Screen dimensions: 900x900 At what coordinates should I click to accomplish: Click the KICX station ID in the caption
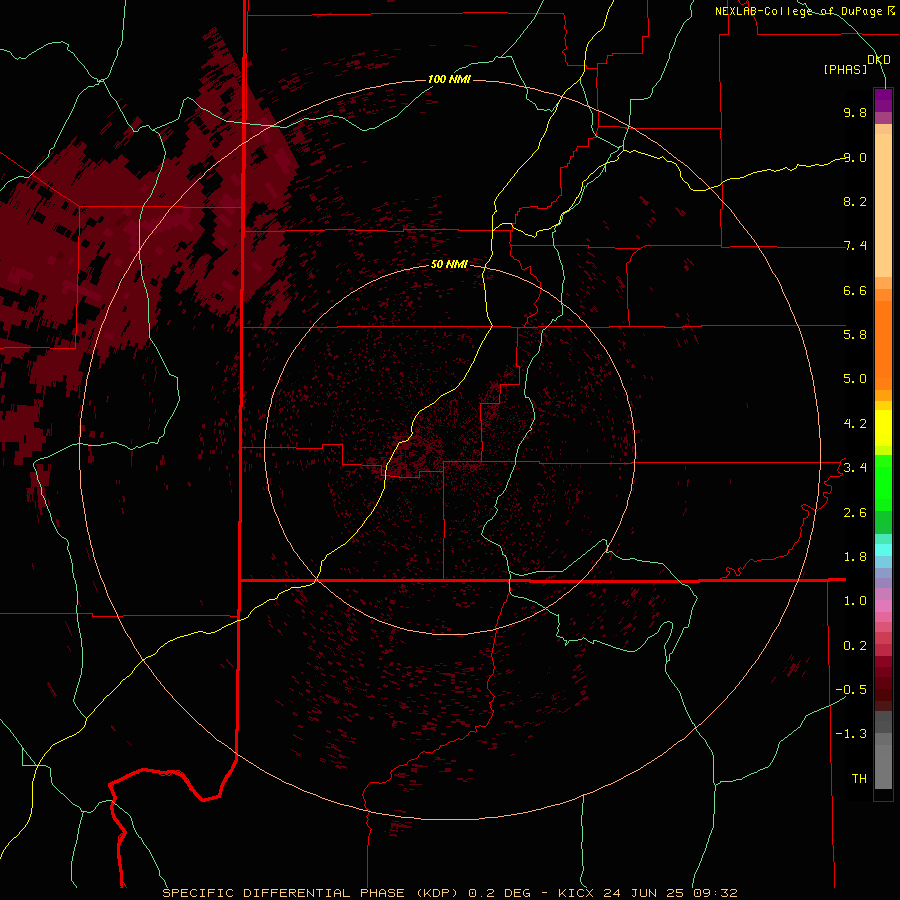[x=578, y=893]
